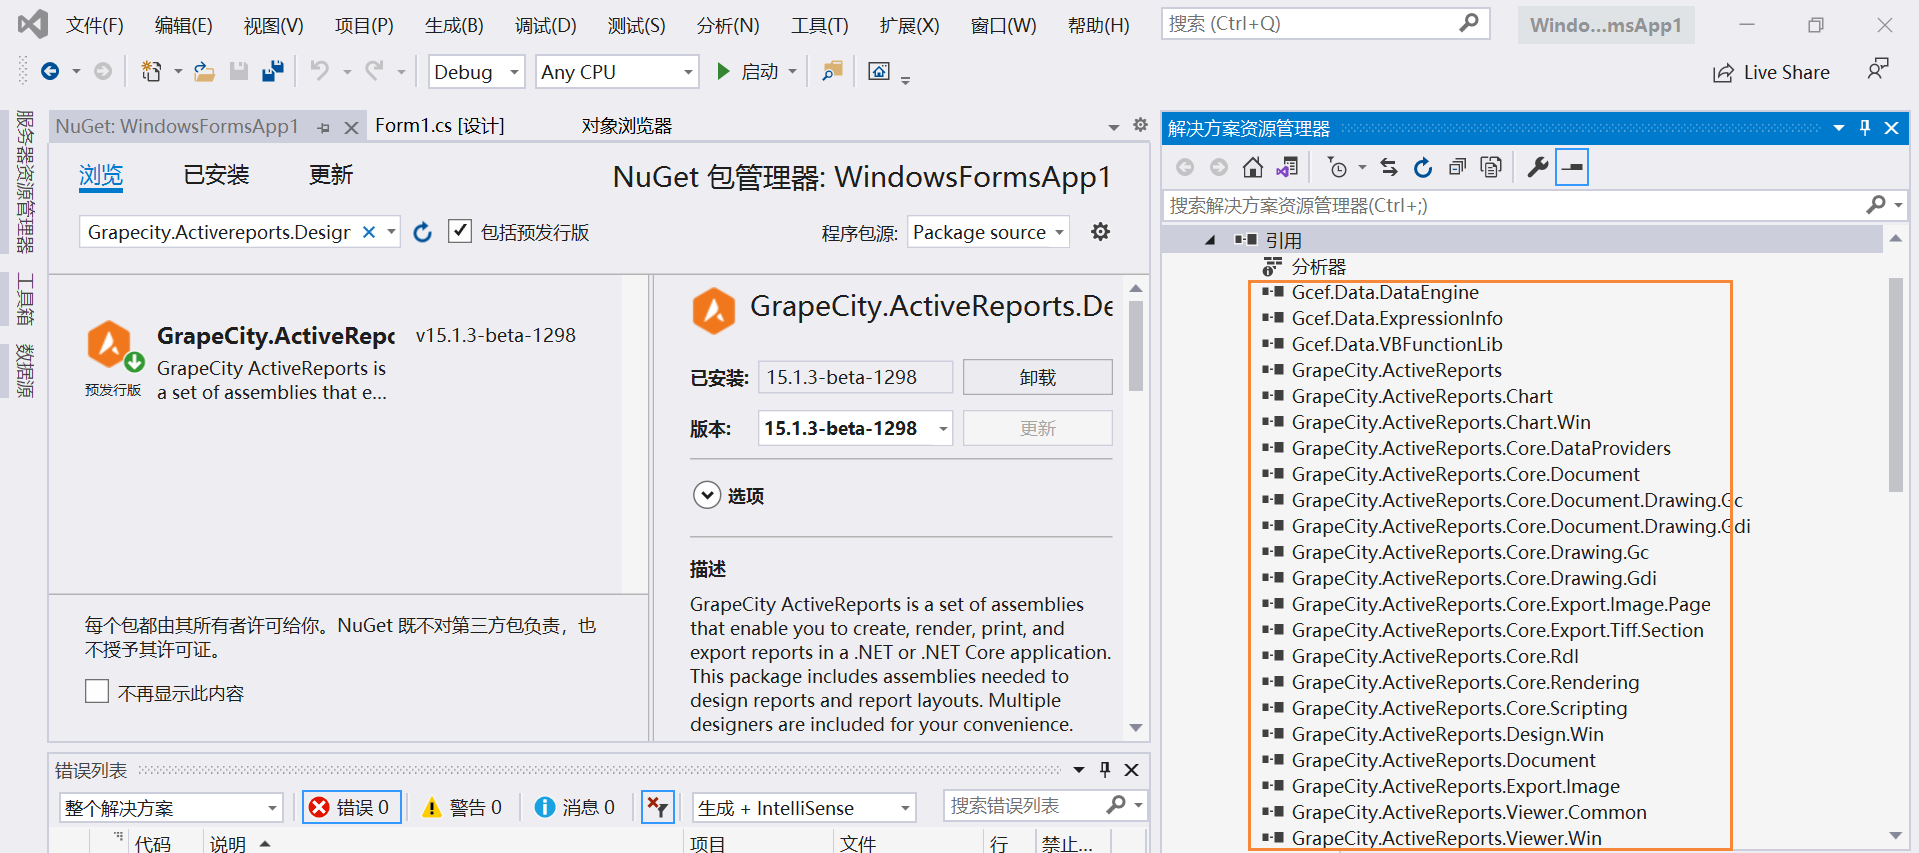The width and height of the screenshot is (1919, 853).
Task: Clear the NuGet search box text
Action: click(x=369, y=232)
